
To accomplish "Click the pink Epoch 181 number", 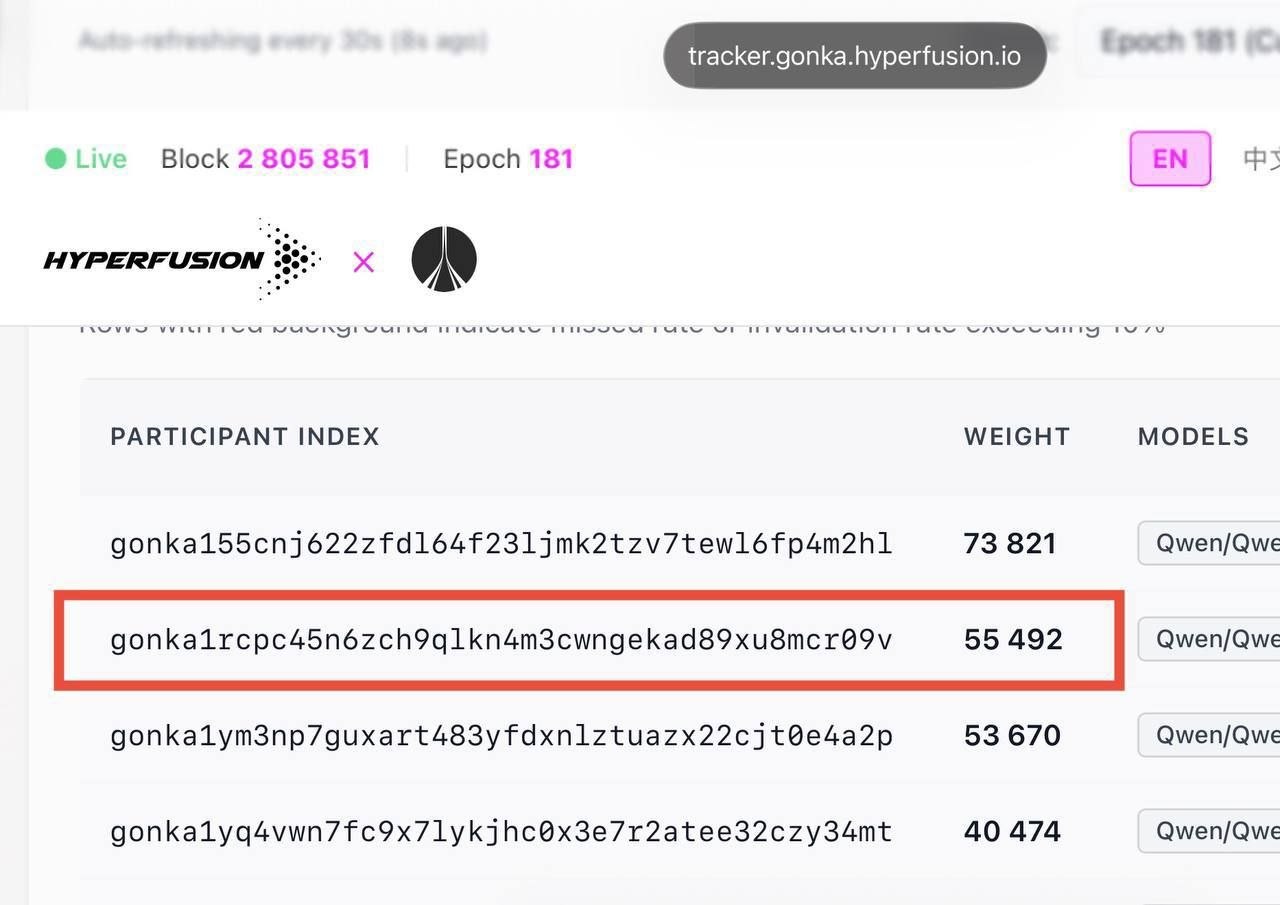I will pos(551,159).
